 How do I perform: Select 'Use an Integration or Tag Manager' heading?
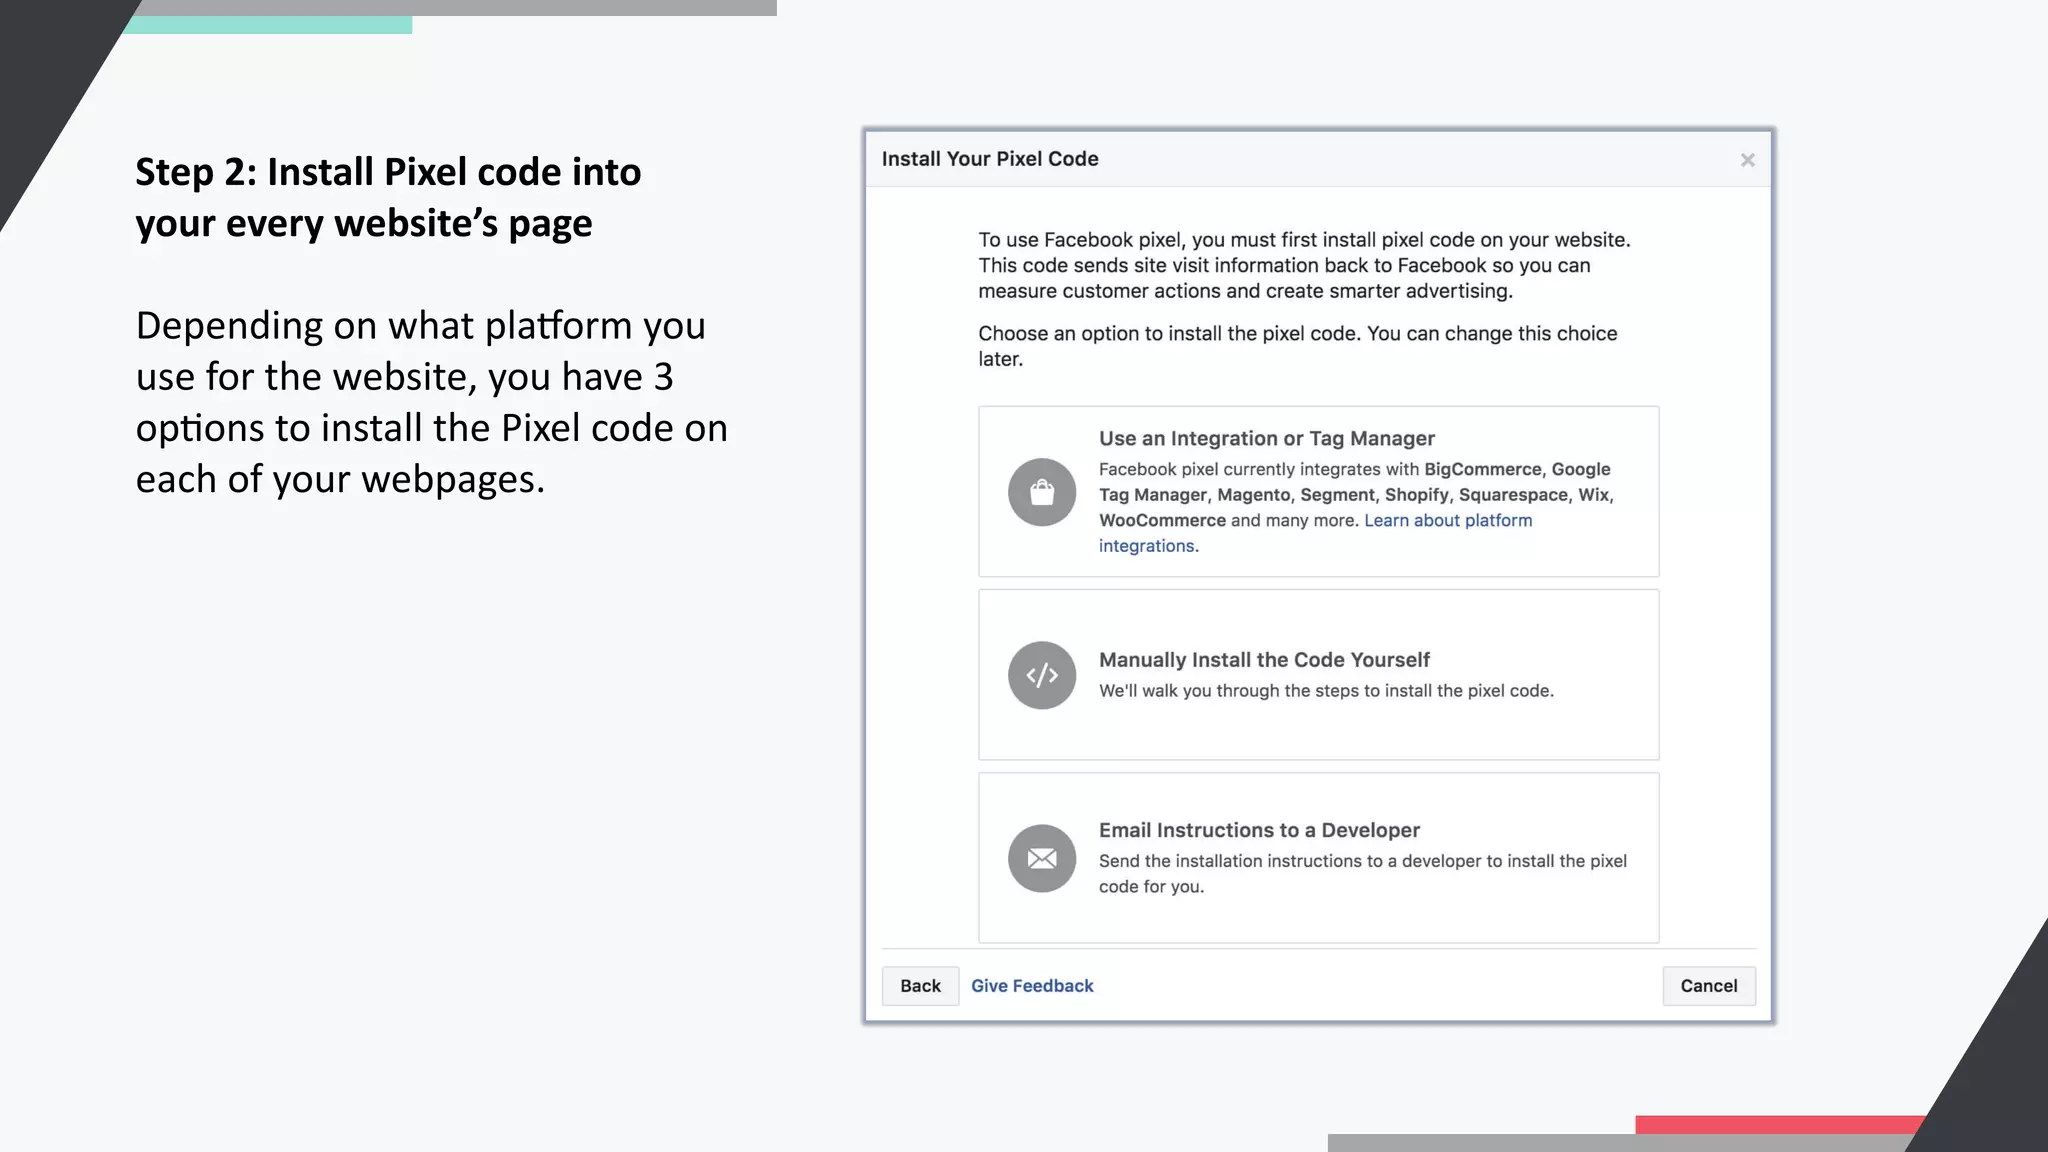(x=1266, y=438)
